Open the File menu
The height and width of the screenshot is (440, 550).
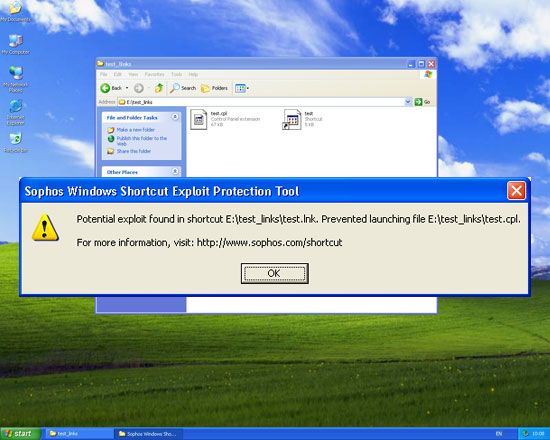(103, 74)
